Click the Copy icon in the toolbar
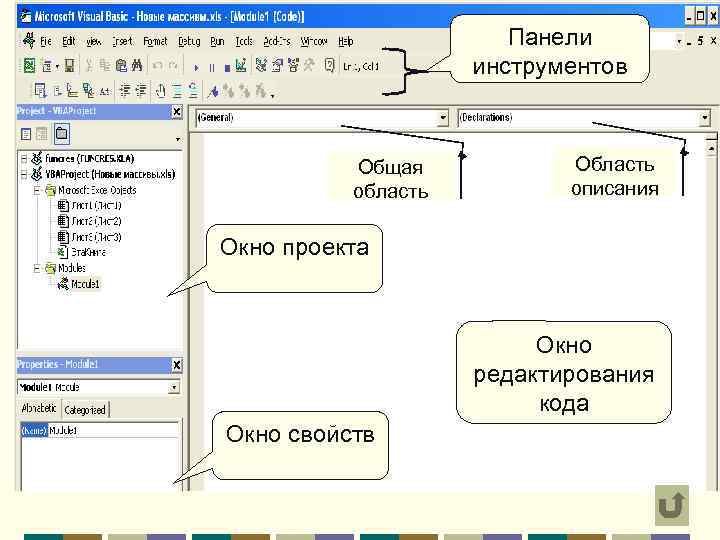Screen dimensions: 720x540 [x=105, y=66]
